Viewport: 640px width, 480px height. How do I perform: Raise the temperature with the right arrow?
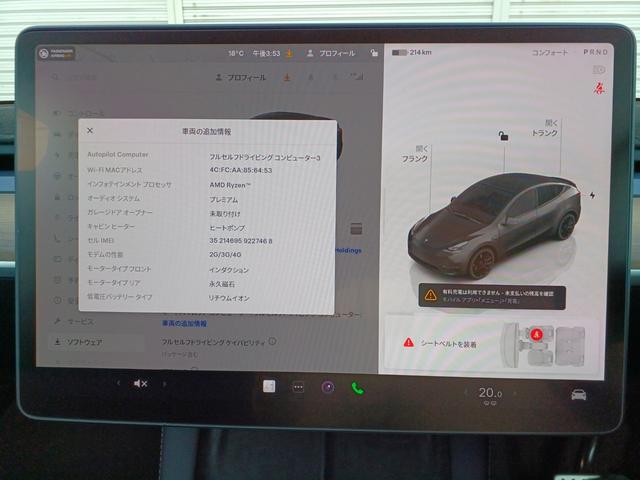pyautogui.click(x=515, y=393)
